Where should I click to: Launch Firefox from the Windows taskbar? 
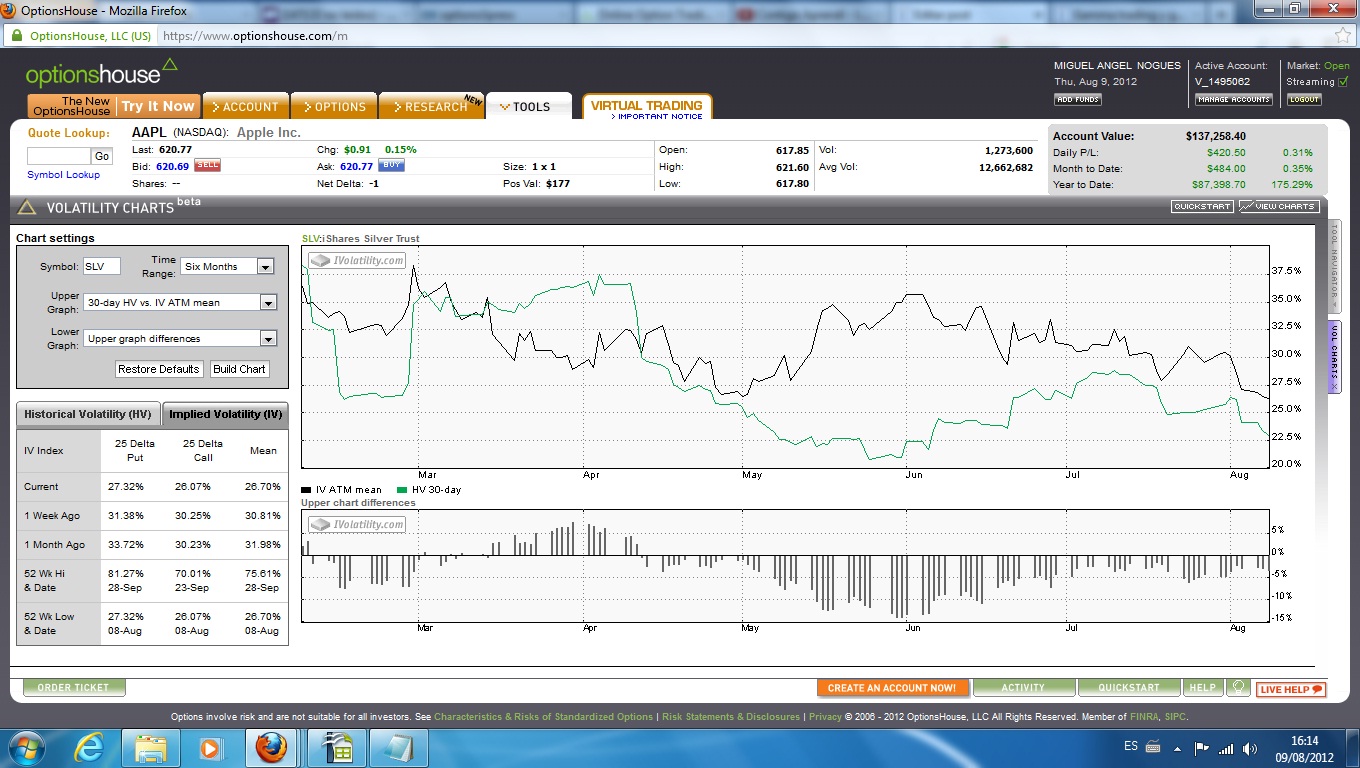pos(271,747)
